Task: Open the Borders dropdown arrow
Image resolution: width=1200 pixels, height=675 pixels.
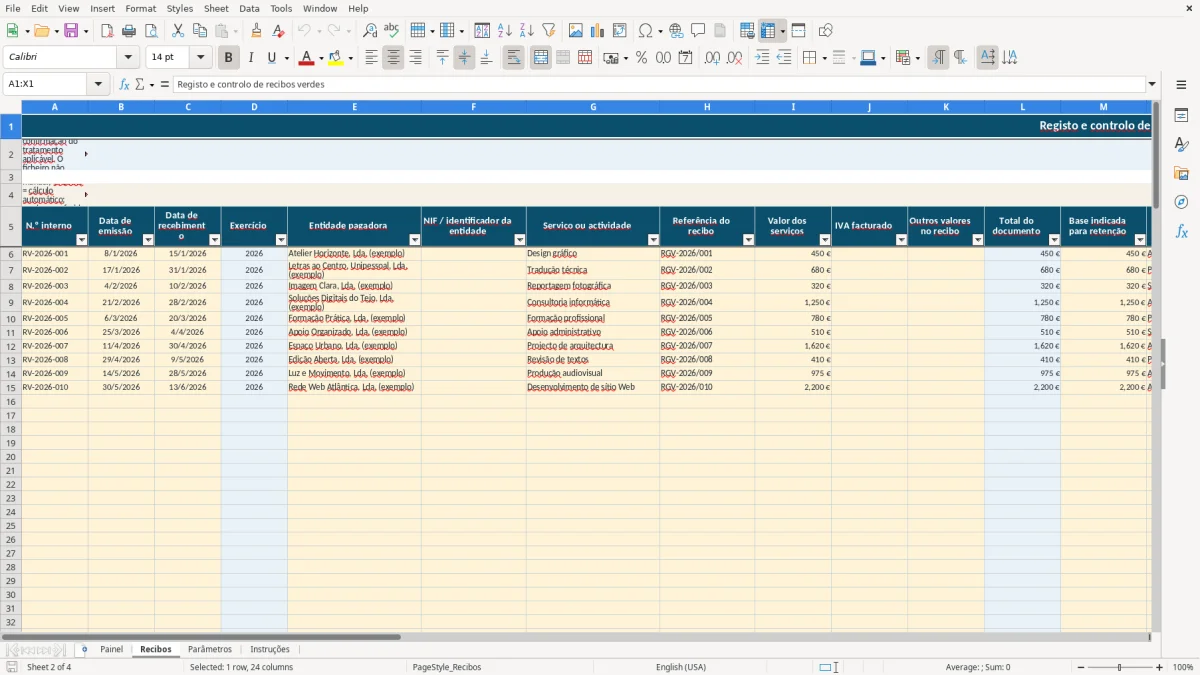Action: (x=826, y=58)
